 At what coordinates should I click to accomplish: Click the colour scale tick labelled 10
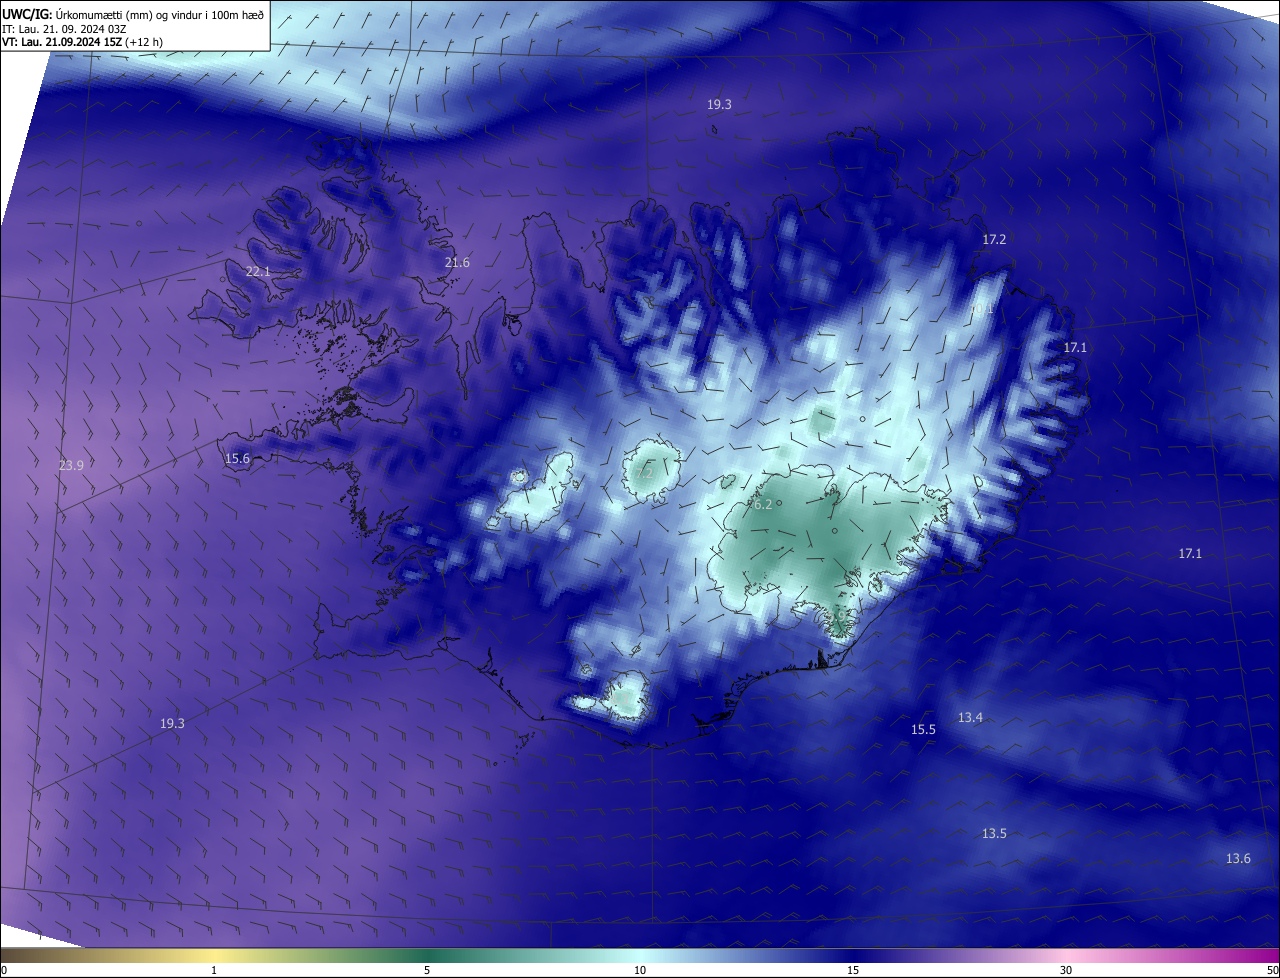(640, 970)
